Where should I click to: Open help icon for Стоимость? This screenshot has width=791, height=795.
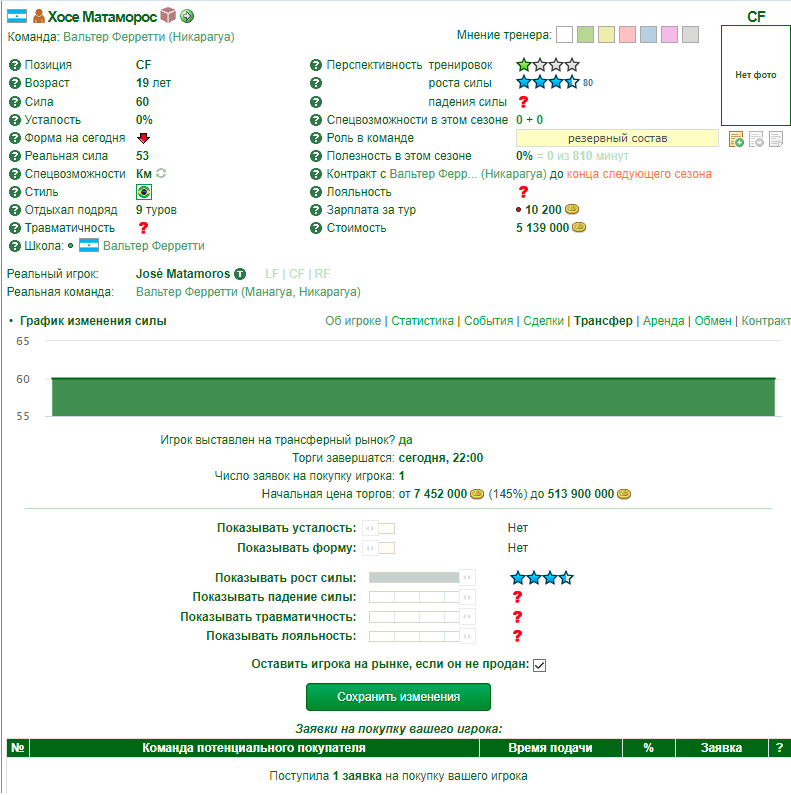click(x=316, y=228)
